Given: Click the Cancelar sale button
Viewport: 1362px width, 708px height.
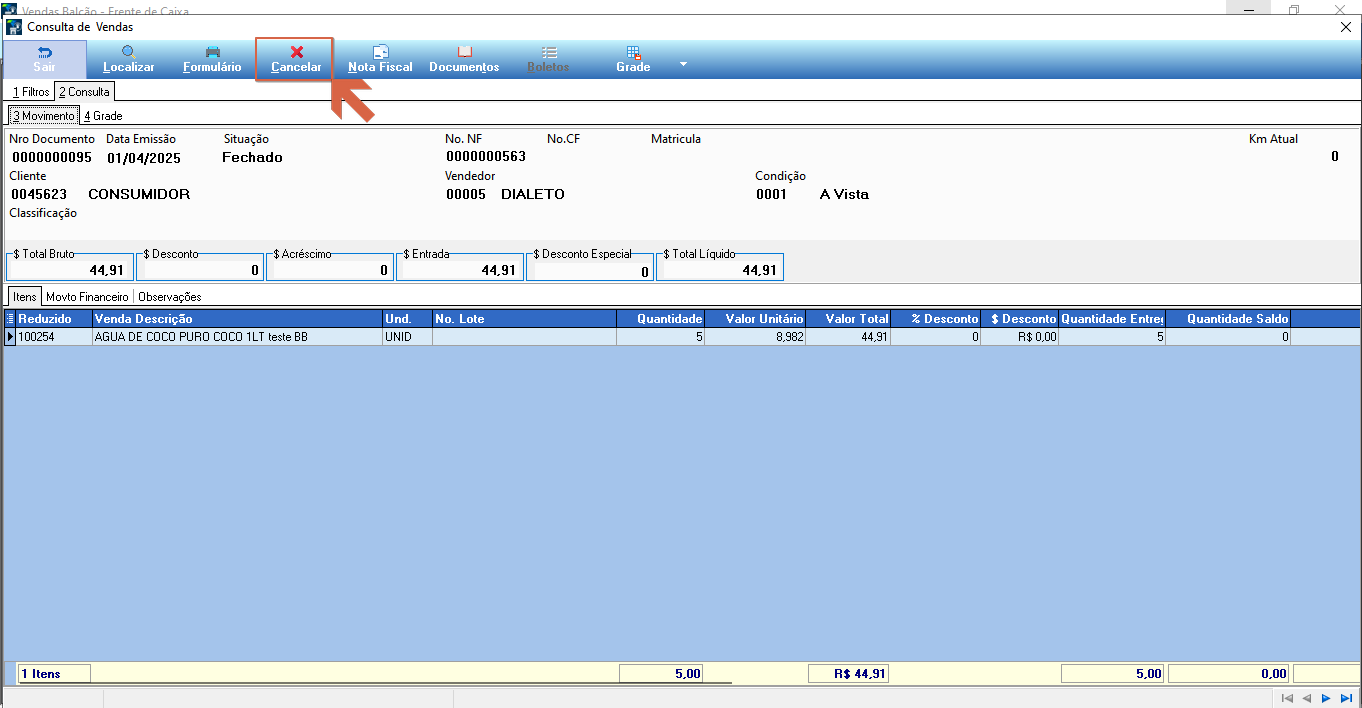Looking at the screenshot, I should [296, 59].
